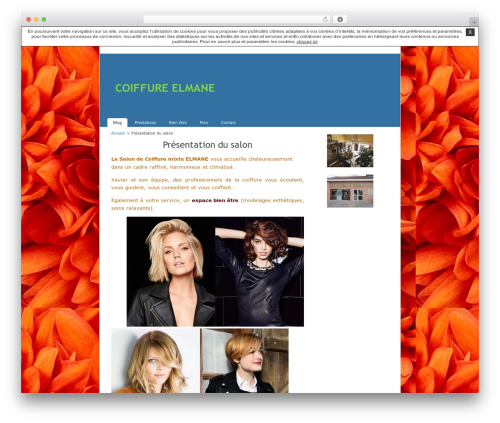Click the short-haired model by wooden door photo
This screenshot has width=500, height=423.
tap(245, 361)
